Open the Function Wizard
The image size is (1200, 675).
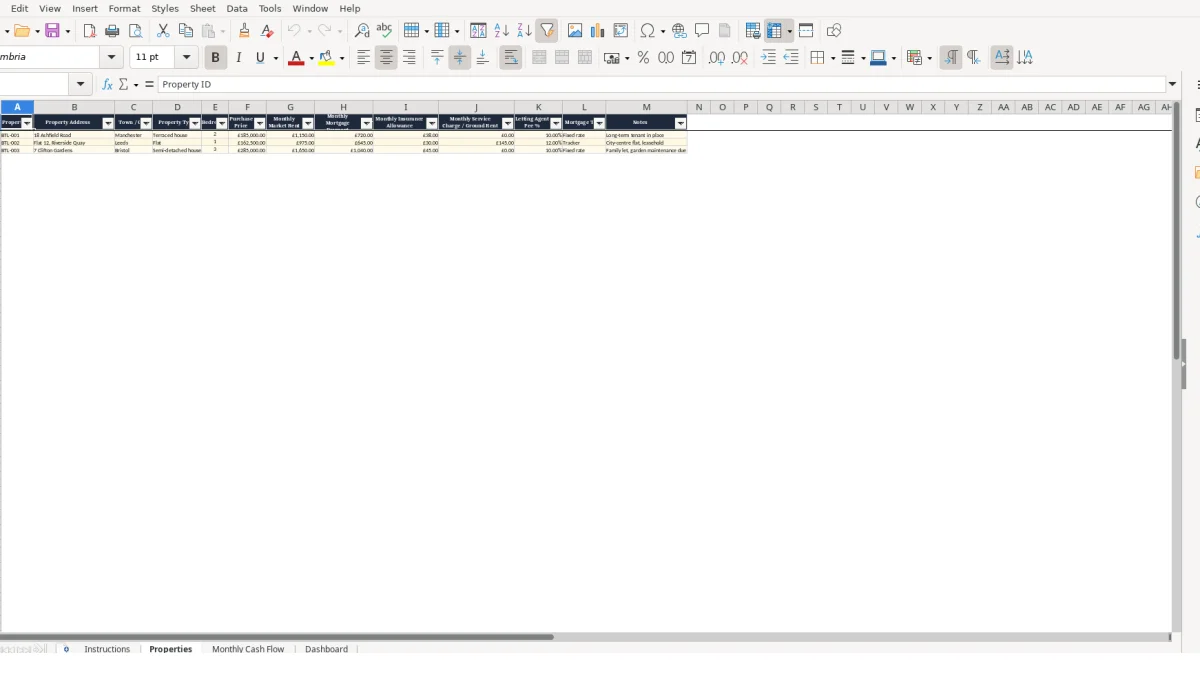(x=108, y=85)
